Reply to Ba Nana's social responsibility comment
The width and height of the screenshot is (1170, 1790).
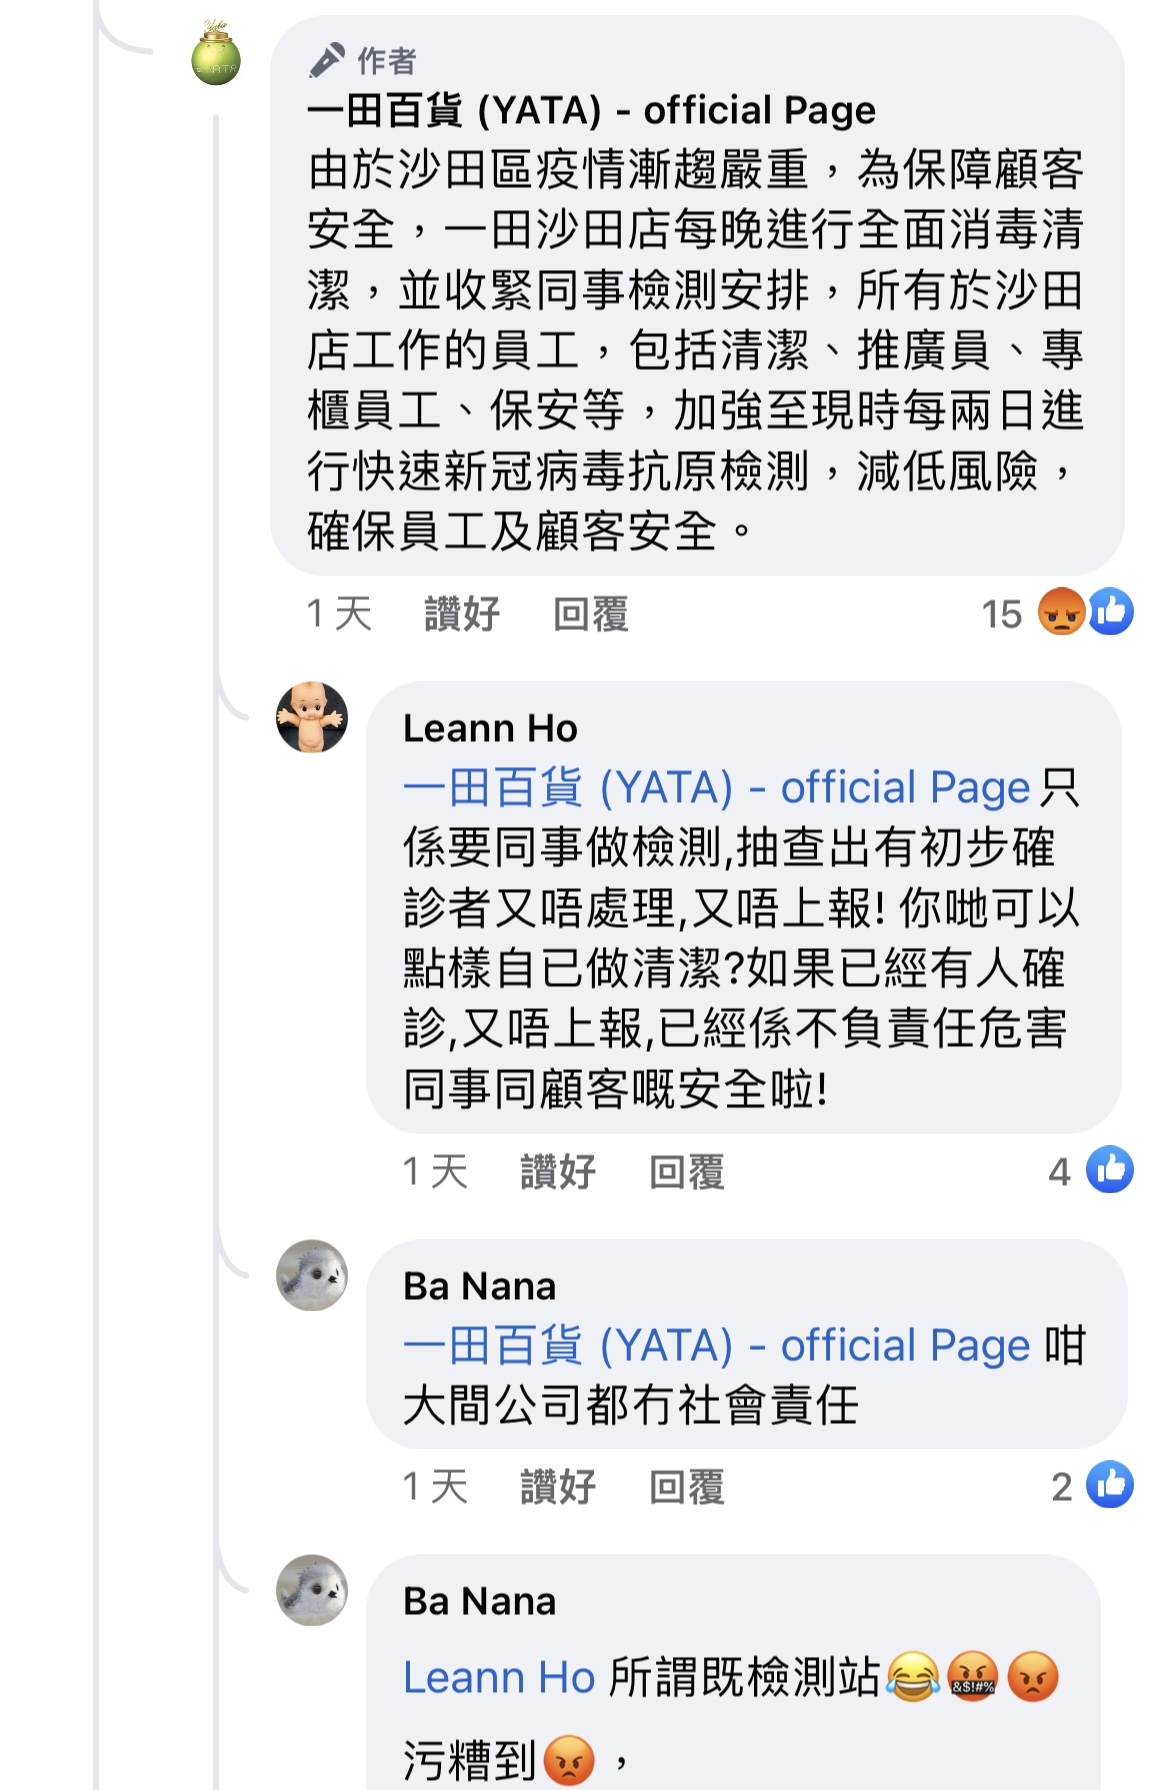pyautogui.click(x=686, y=1487)
